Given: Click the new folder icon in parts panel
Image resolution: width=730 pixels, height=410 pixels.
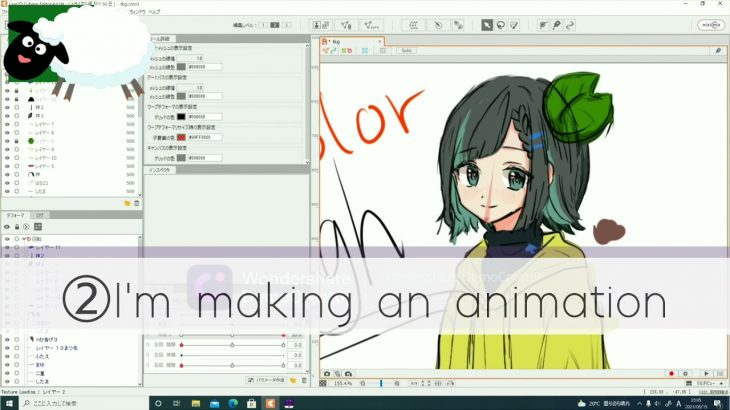Looking at the screenshot, I should click(x=127, y=203).
